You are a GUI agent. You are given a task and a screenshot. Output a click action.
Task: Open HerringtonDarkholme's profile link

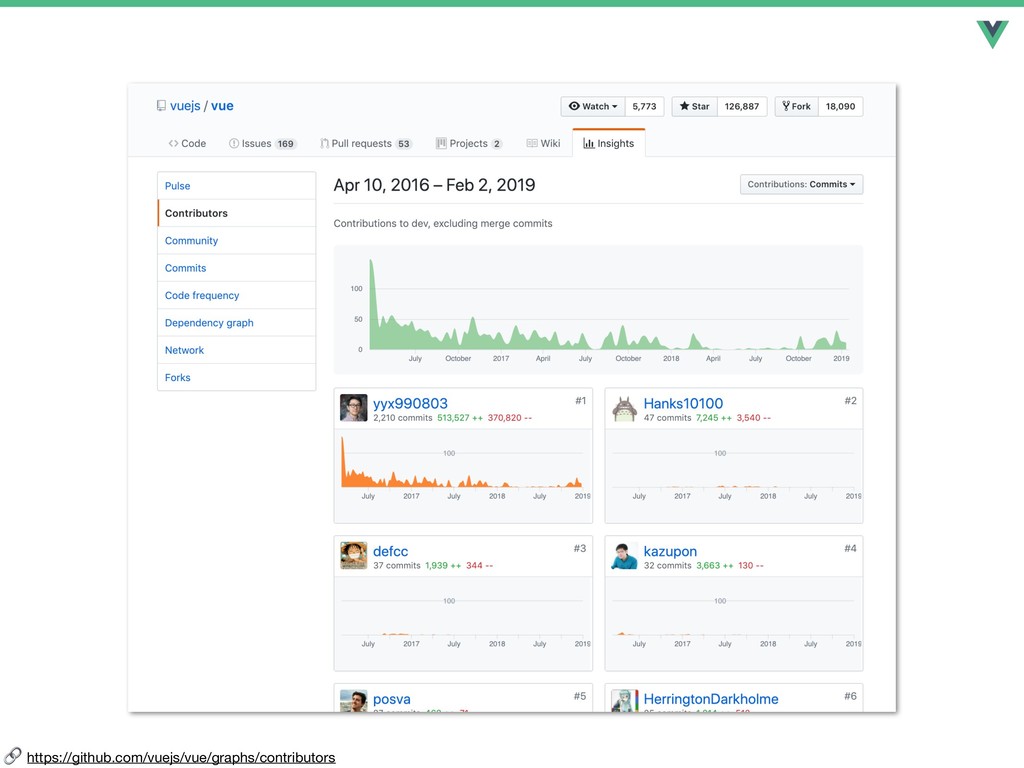[x=711, y=699]
